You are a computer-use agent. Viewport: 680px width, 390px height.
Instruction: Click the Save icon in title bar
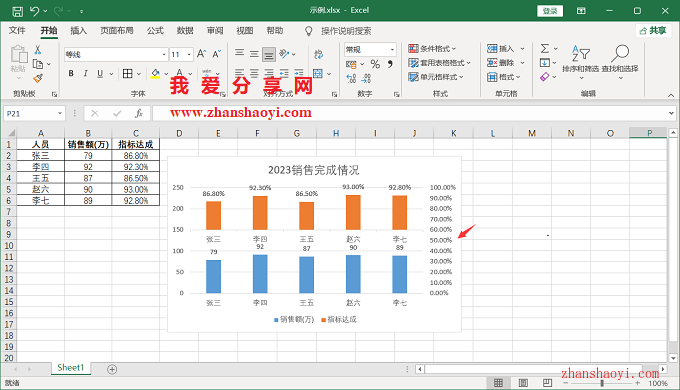[x=17, y=11]
